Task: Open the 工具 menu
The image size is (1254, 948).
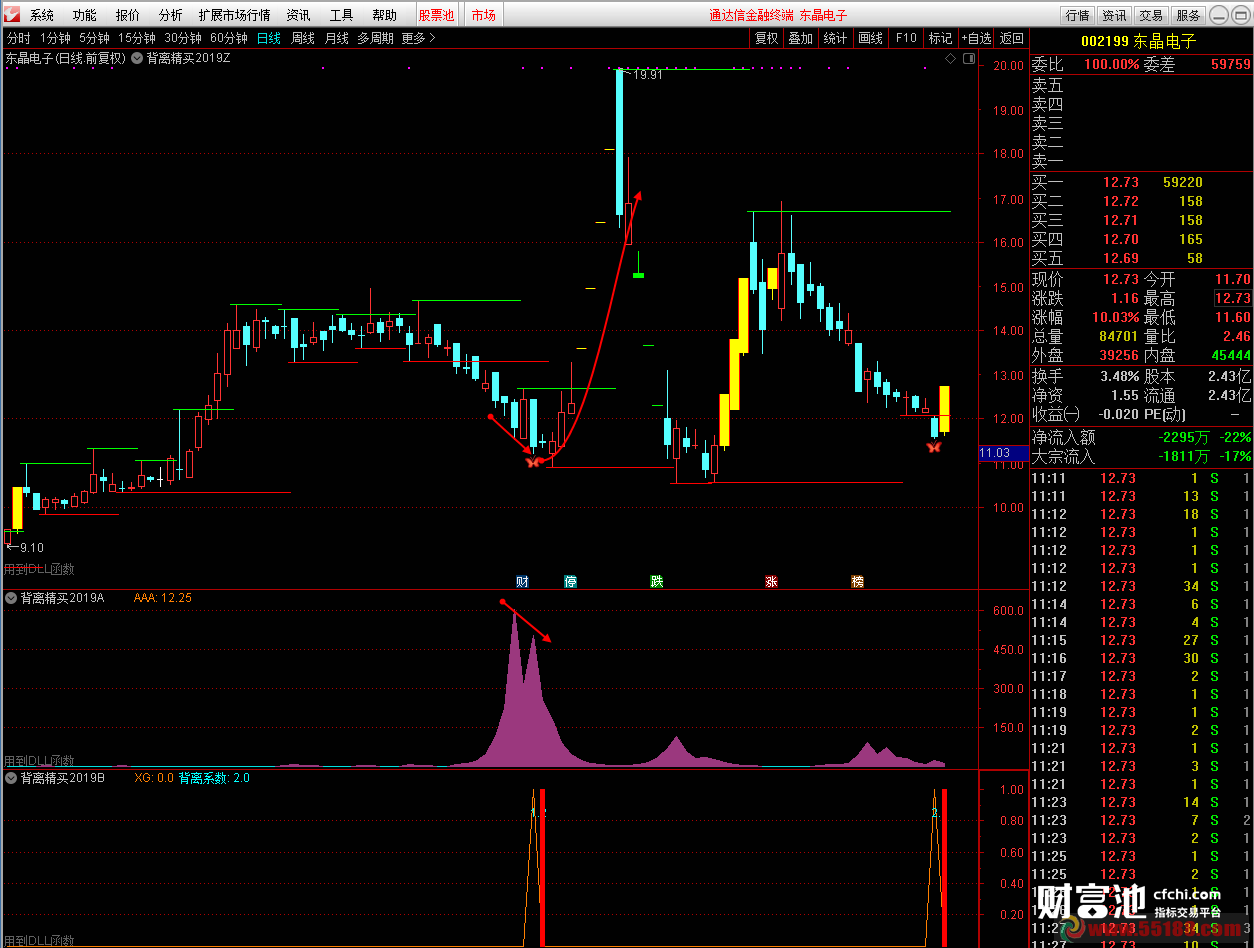Action: 342,15
